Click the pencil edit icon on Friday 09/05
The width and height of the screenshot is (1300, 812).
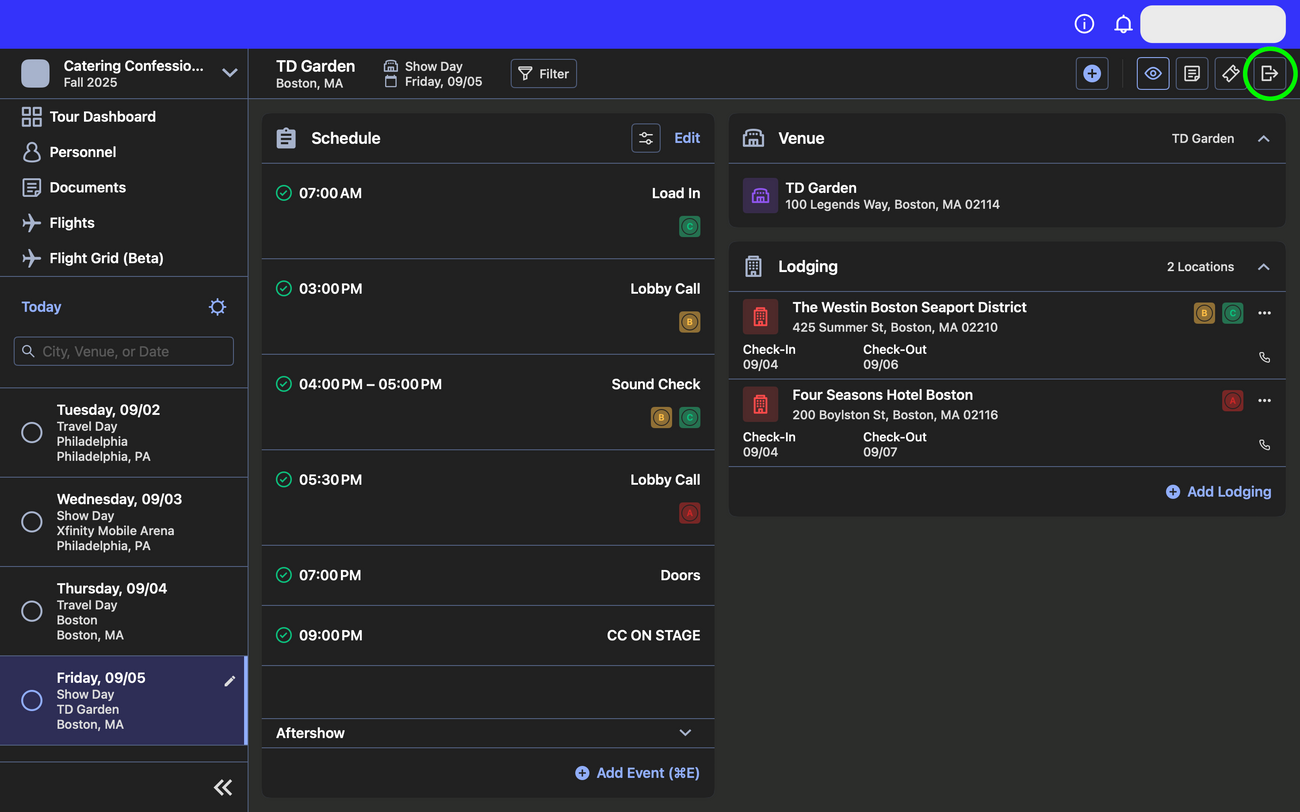(229, 681)
